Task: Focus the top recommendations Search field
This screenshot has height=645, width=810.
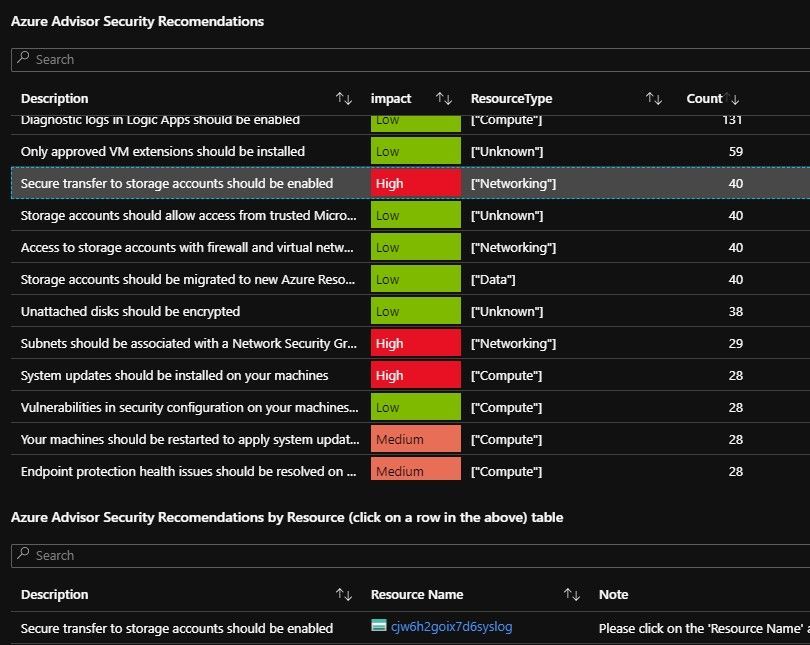Action: pyautogui.click(x=411, y=59)
